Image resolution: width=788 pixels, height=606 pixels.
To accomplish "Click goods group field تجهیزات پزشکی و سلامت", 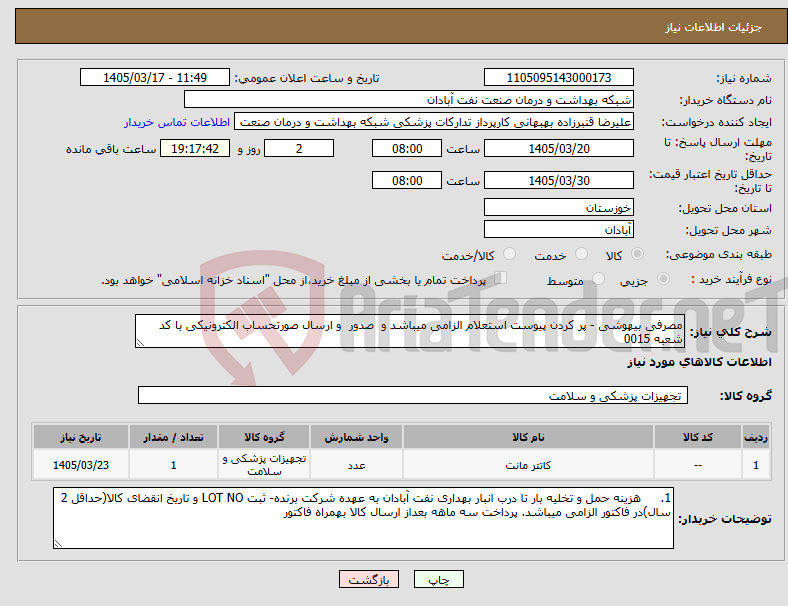I will point(413,395).
